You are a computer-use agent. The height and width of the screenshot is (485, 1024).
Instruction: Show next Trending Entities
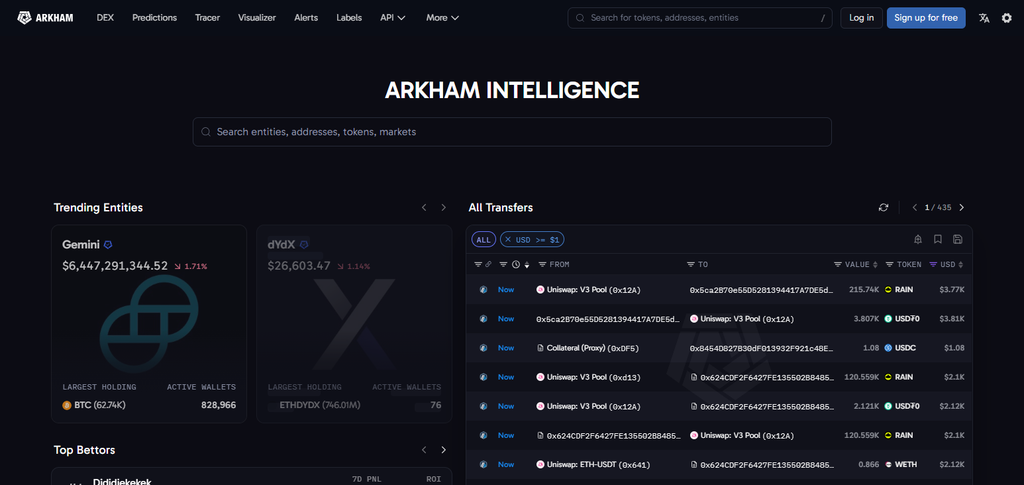[x=443, y=208]
